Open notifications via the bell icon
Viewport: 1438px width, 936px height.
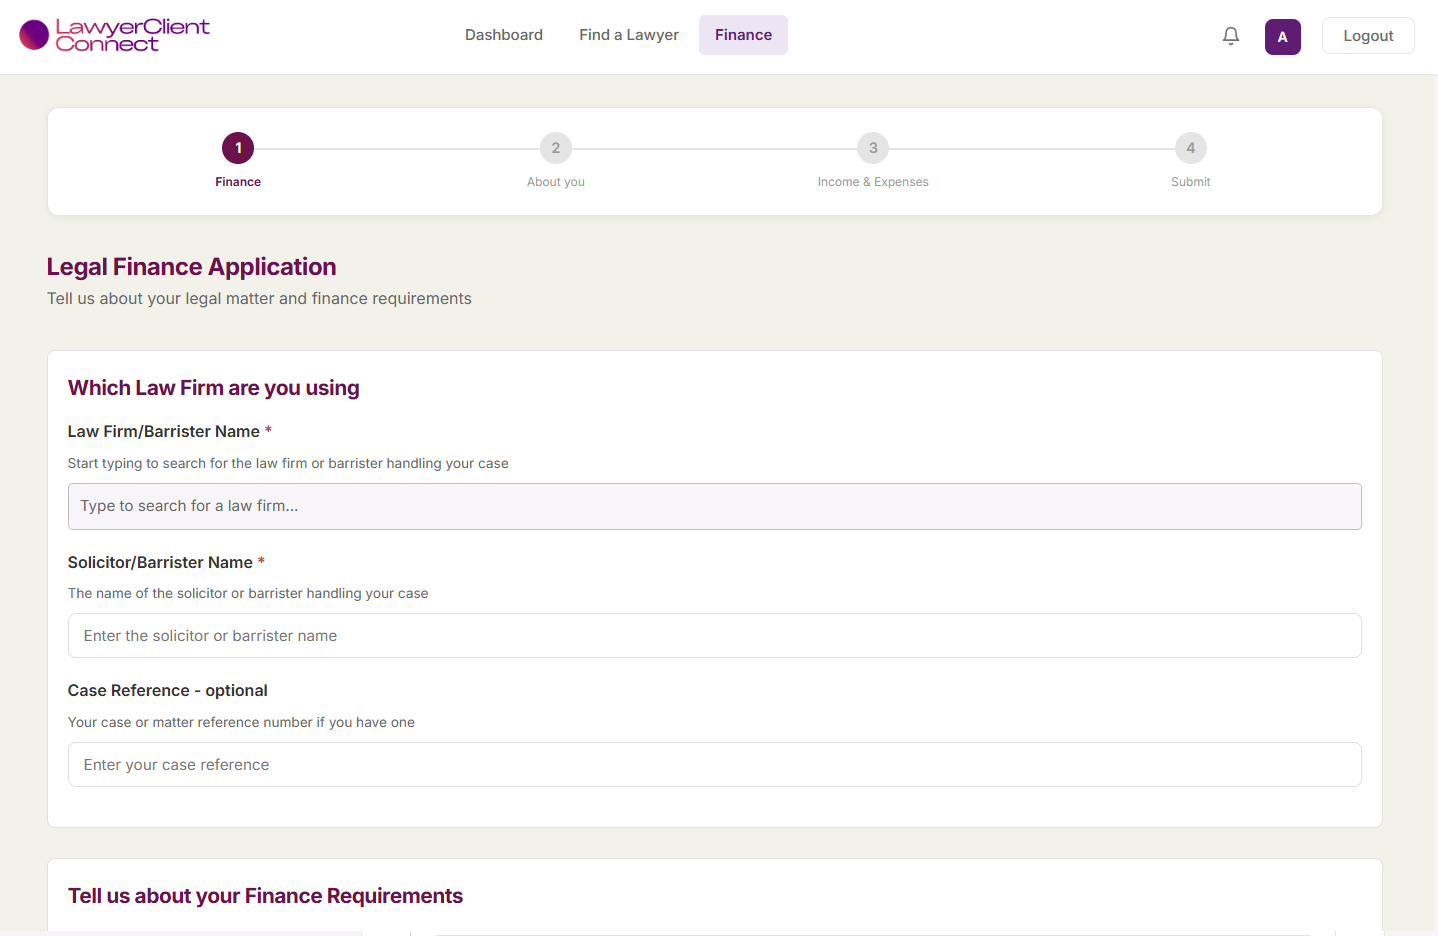coord(1231,35)
